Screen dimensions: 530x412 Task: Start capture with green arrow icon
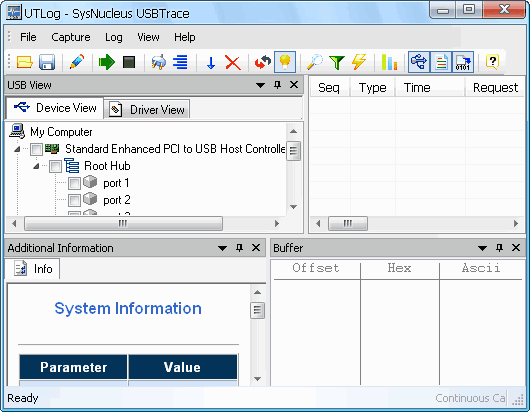[107, 62]
